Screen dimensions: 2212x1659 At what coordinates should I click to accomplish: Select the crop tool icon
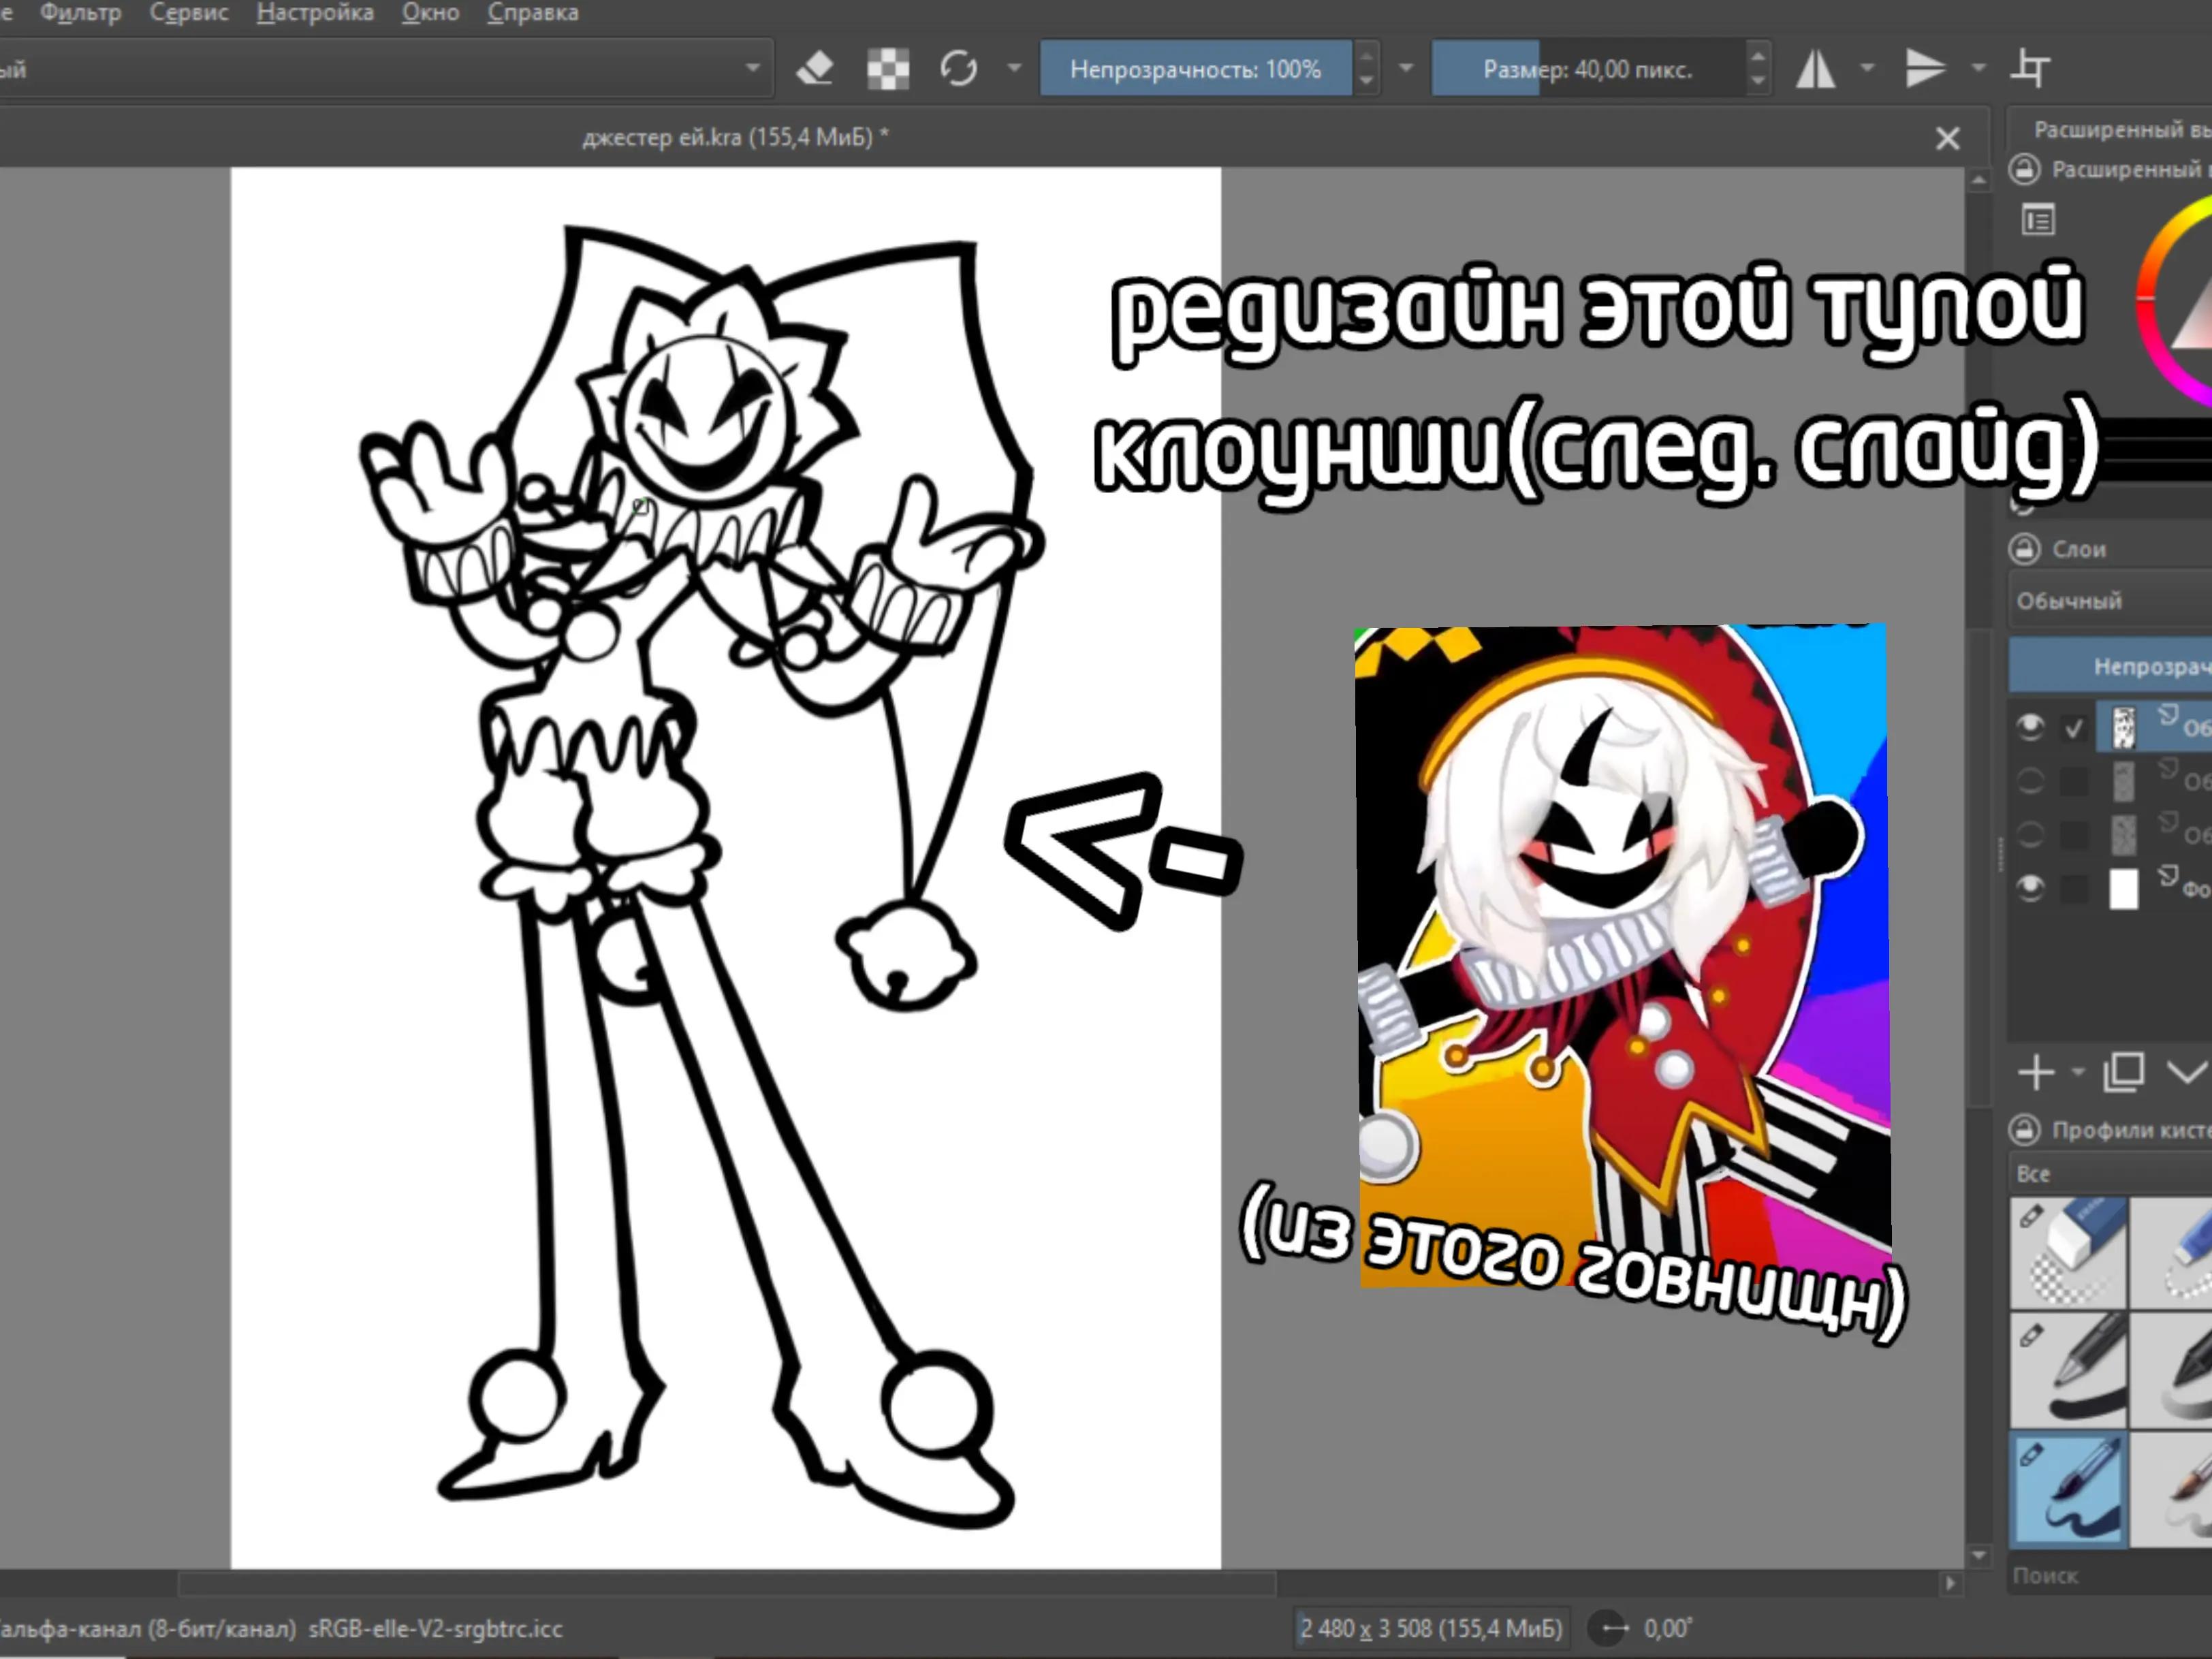point(2030,69)
